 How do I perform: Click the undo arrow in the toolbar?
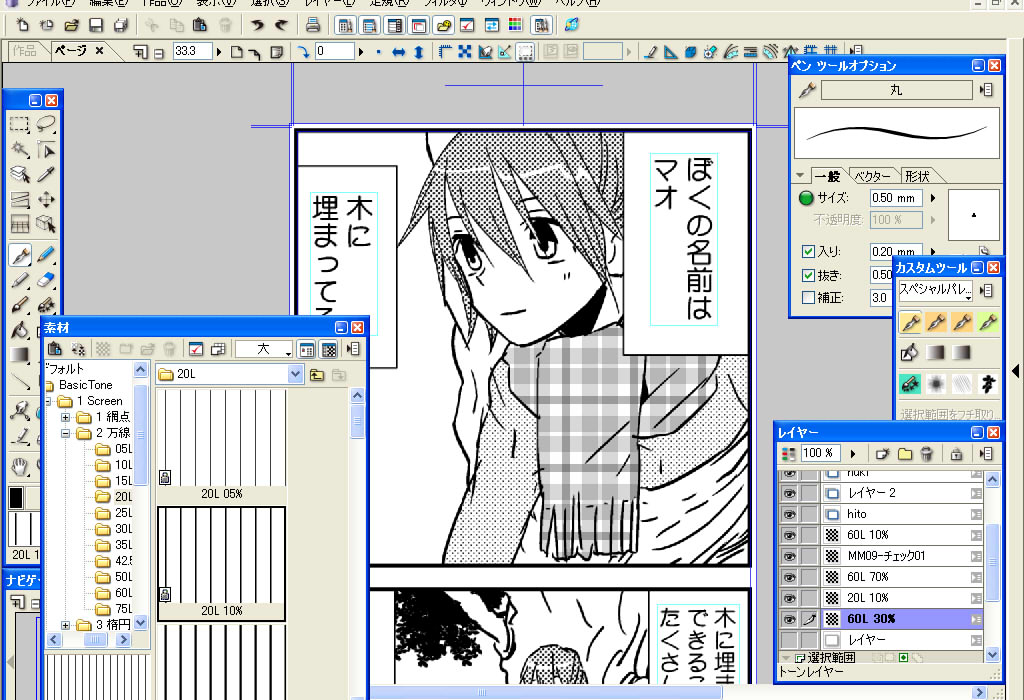point(257,25)
